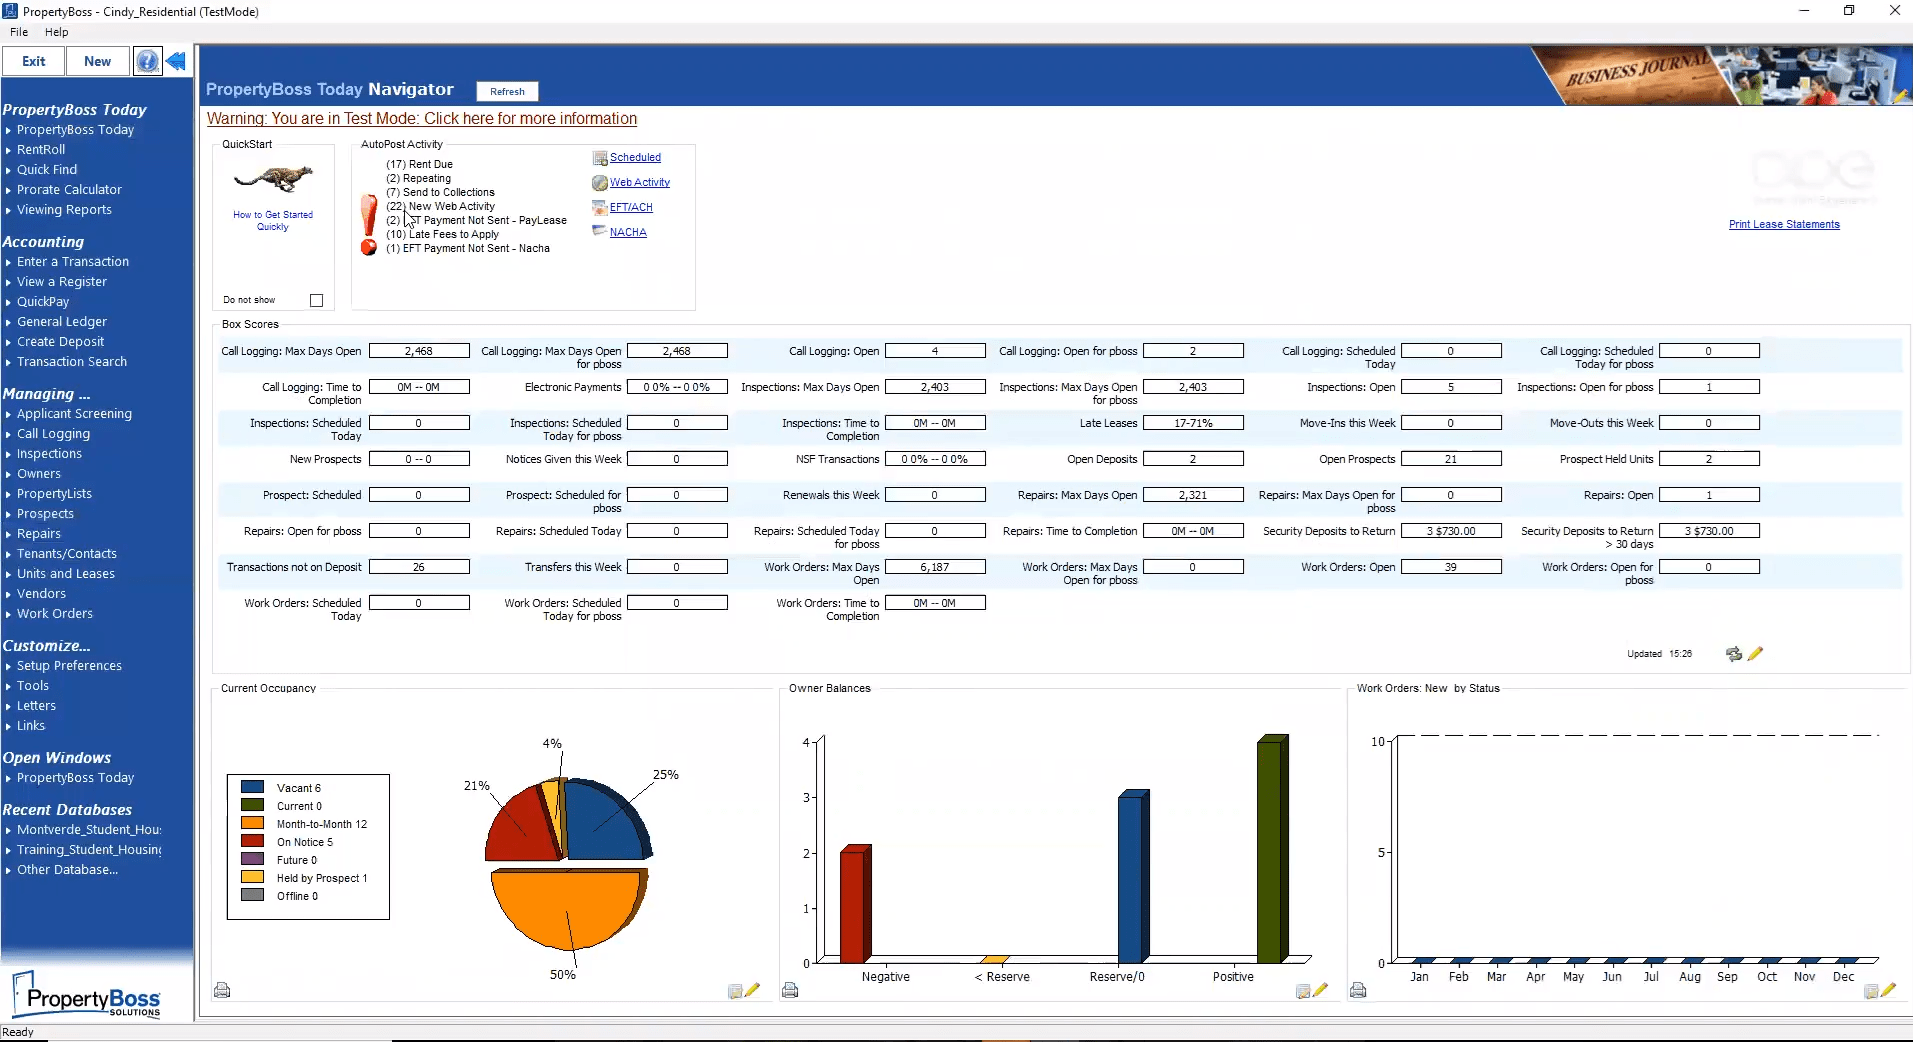Open Call Logging in the sidebar
Screen dimensions: 1913x1042
53,434
